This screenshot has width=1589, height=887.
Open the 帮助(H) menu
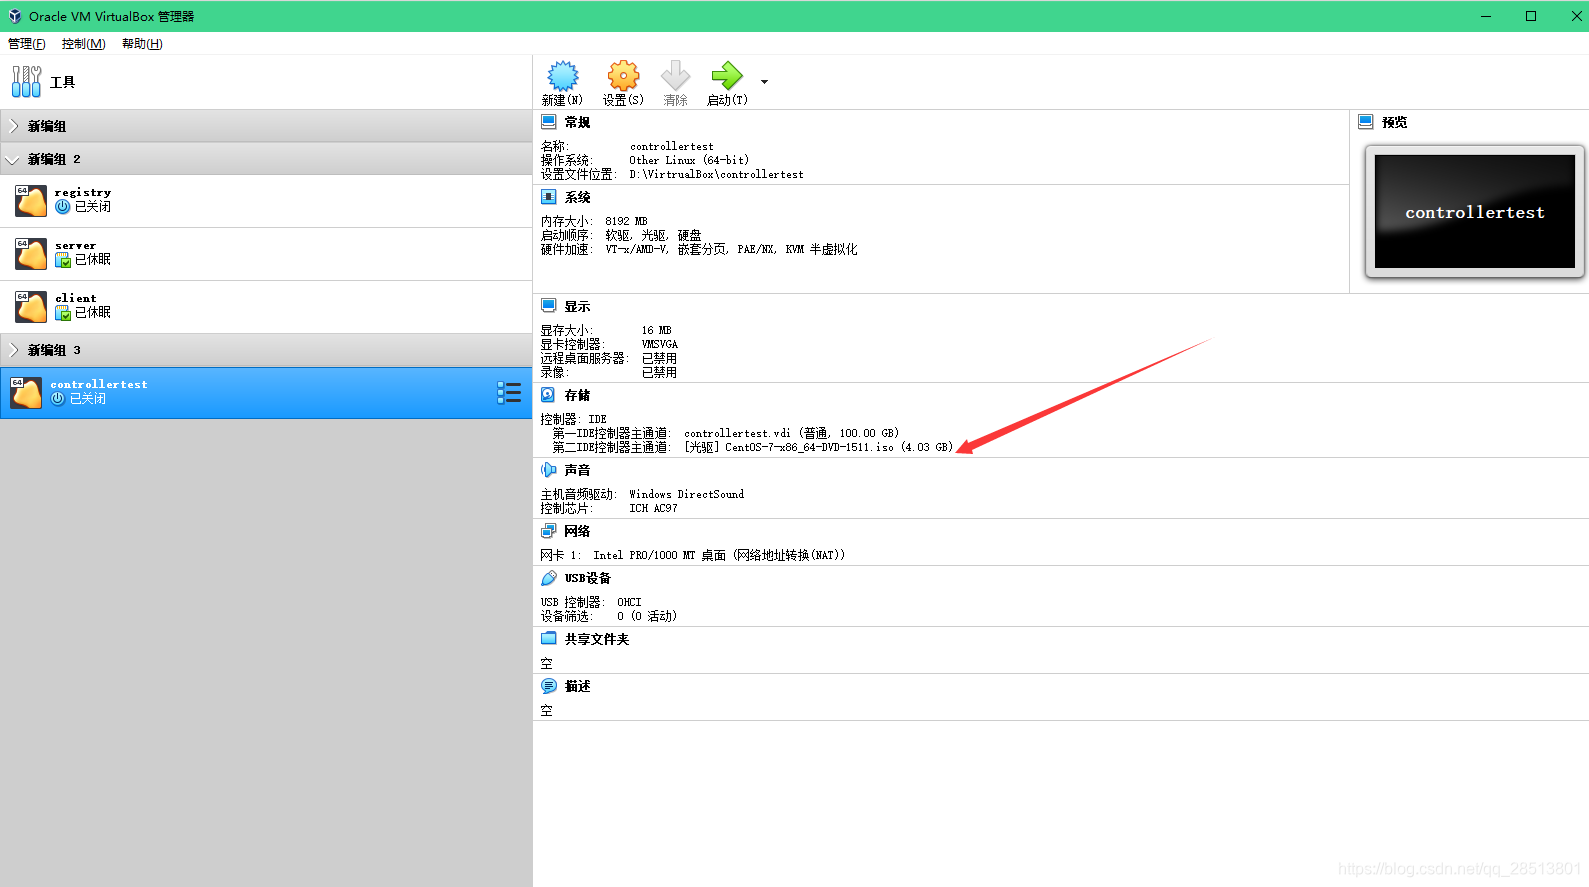(142, 44)
